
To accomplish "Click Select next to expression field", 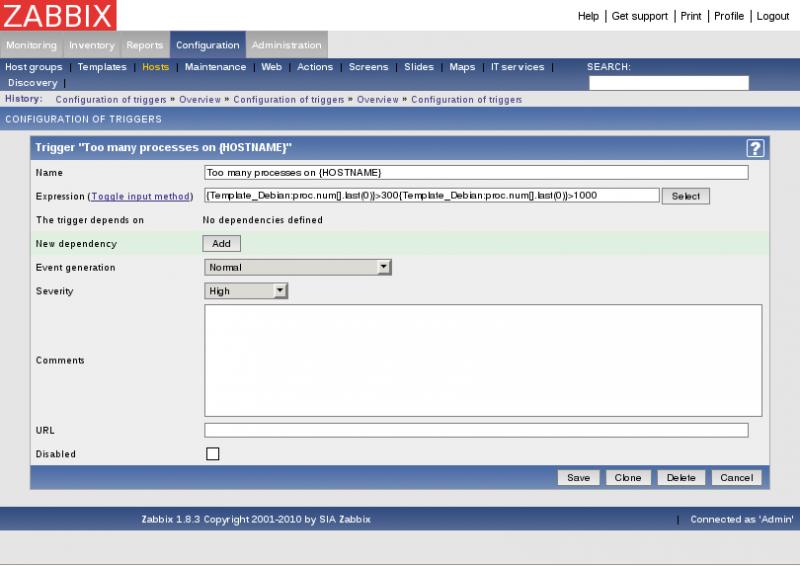I will [685, 196].
